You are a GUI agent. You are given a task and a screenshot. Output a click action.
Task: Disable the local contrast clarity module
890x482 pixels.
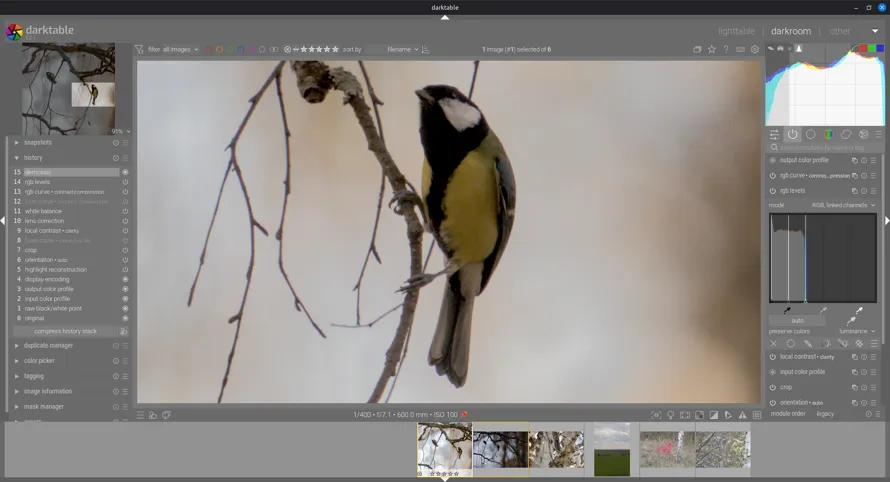tap(773, 357)
